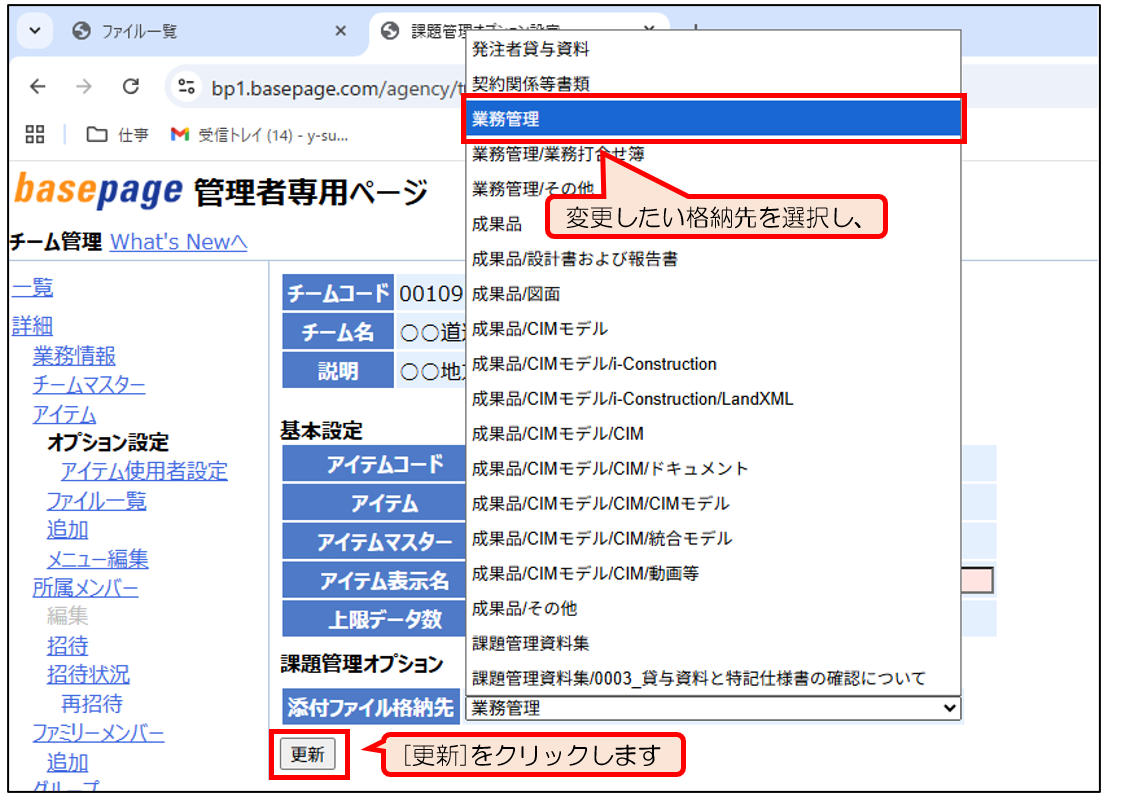1123x800 pixels.
Task: Click the browser back arrow
Action: pos(38,87)
